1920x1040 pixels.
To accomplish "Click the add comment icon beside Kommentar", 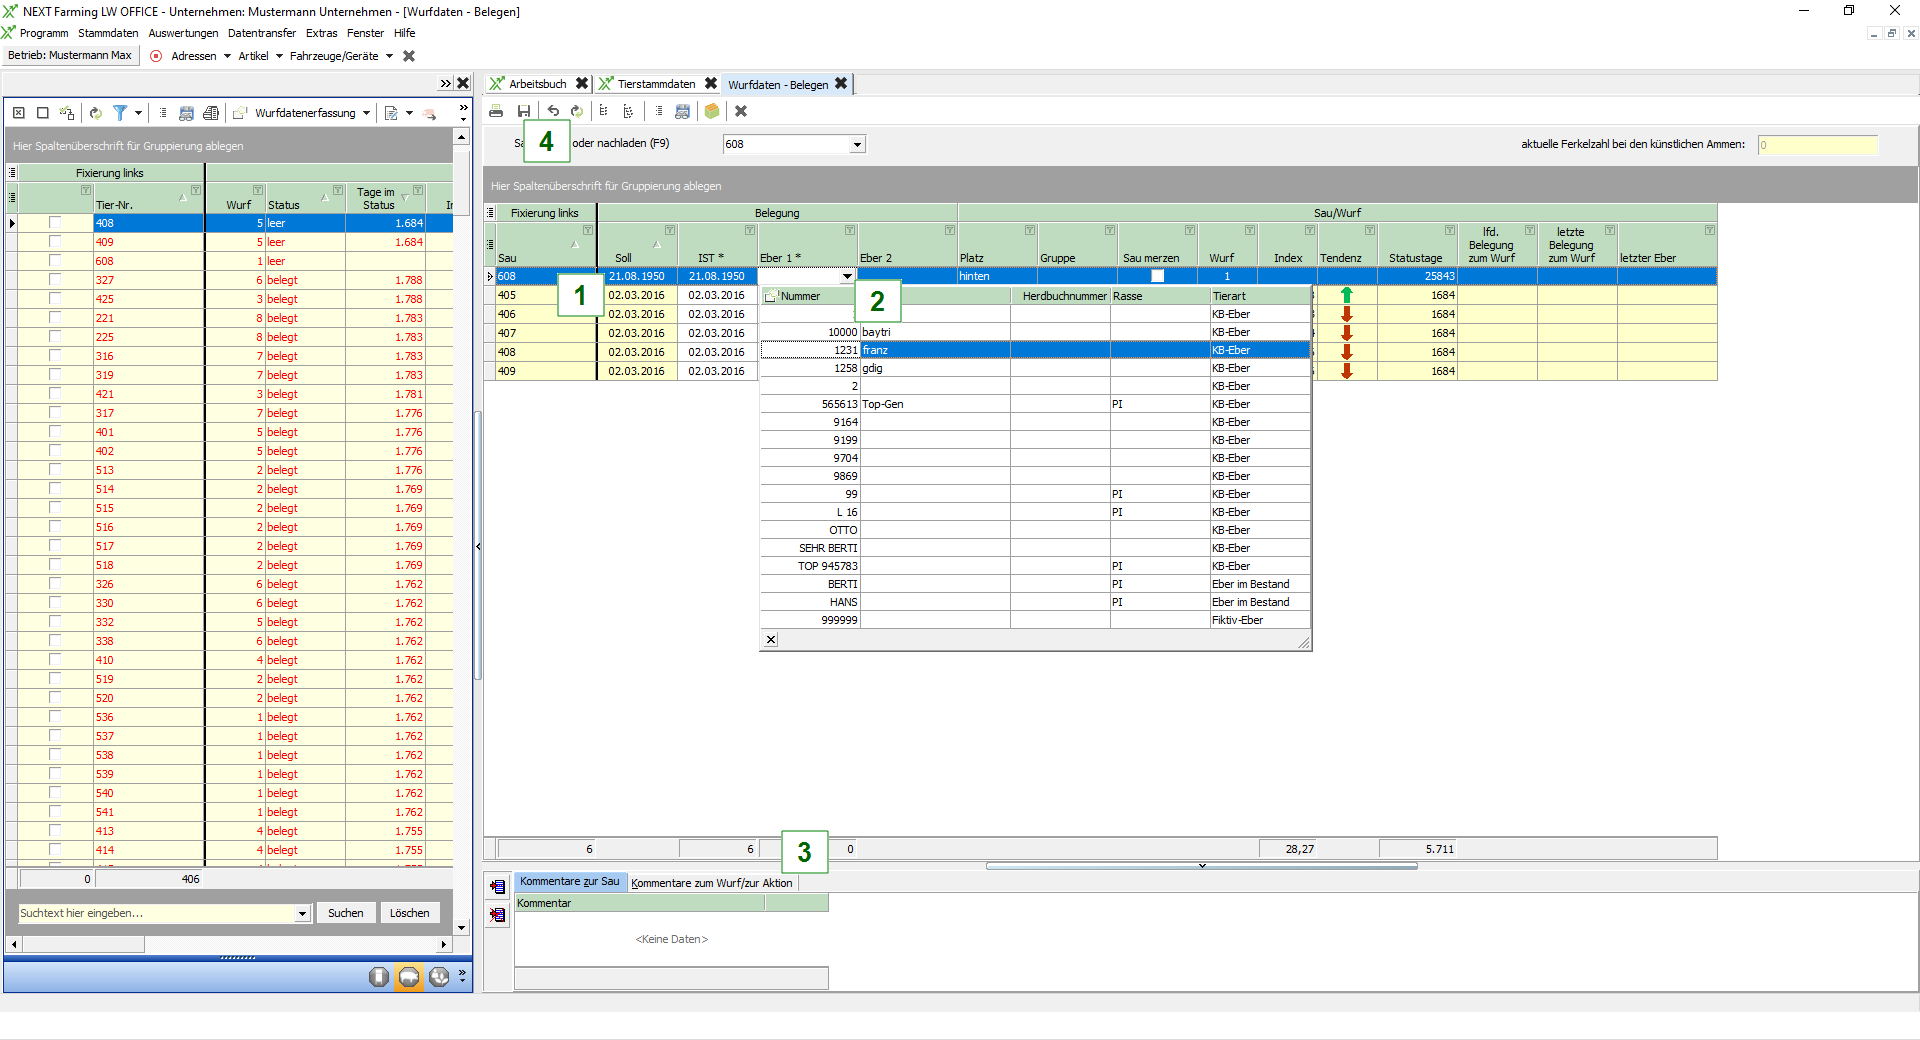I will (x=497, y=886).
